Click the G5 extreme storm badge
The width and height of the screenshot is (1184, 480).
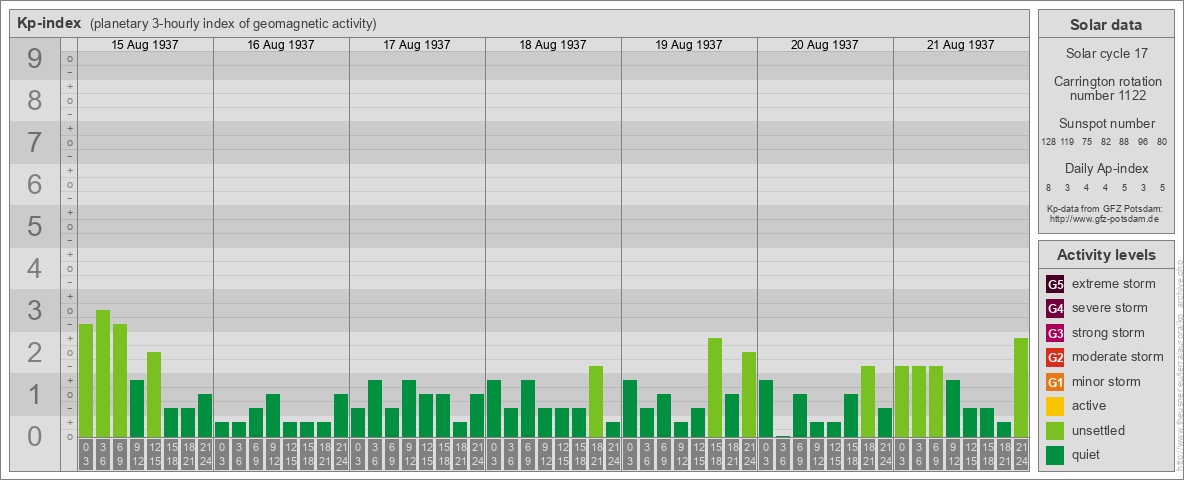(x=1055, y=284)
